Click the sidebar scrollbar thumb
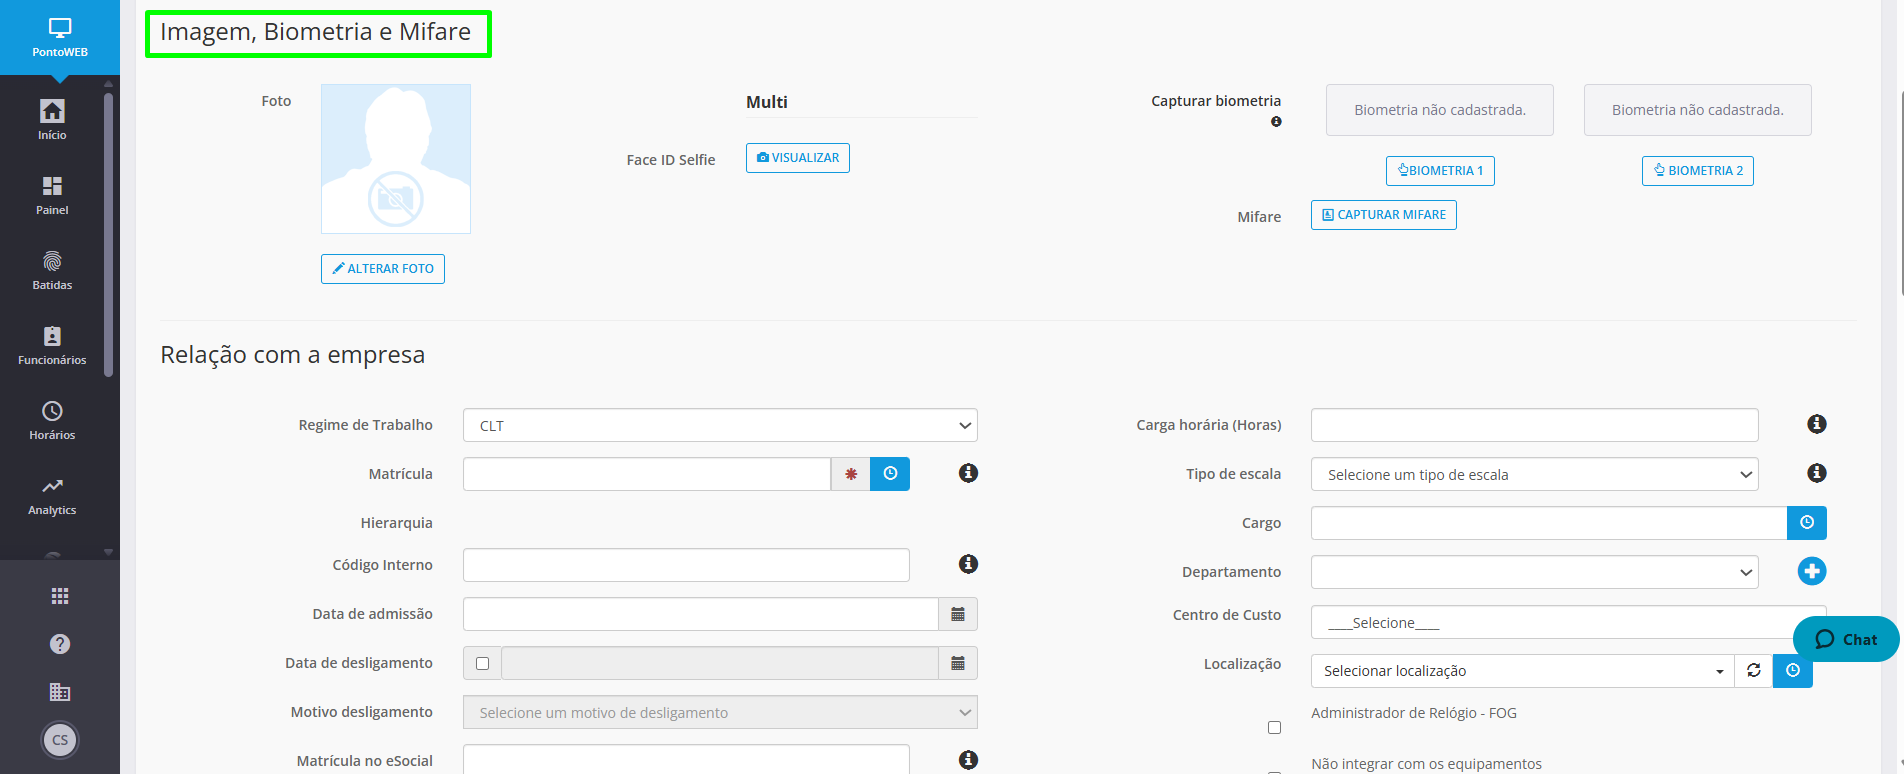1904x774 pixels. (108, 235)
